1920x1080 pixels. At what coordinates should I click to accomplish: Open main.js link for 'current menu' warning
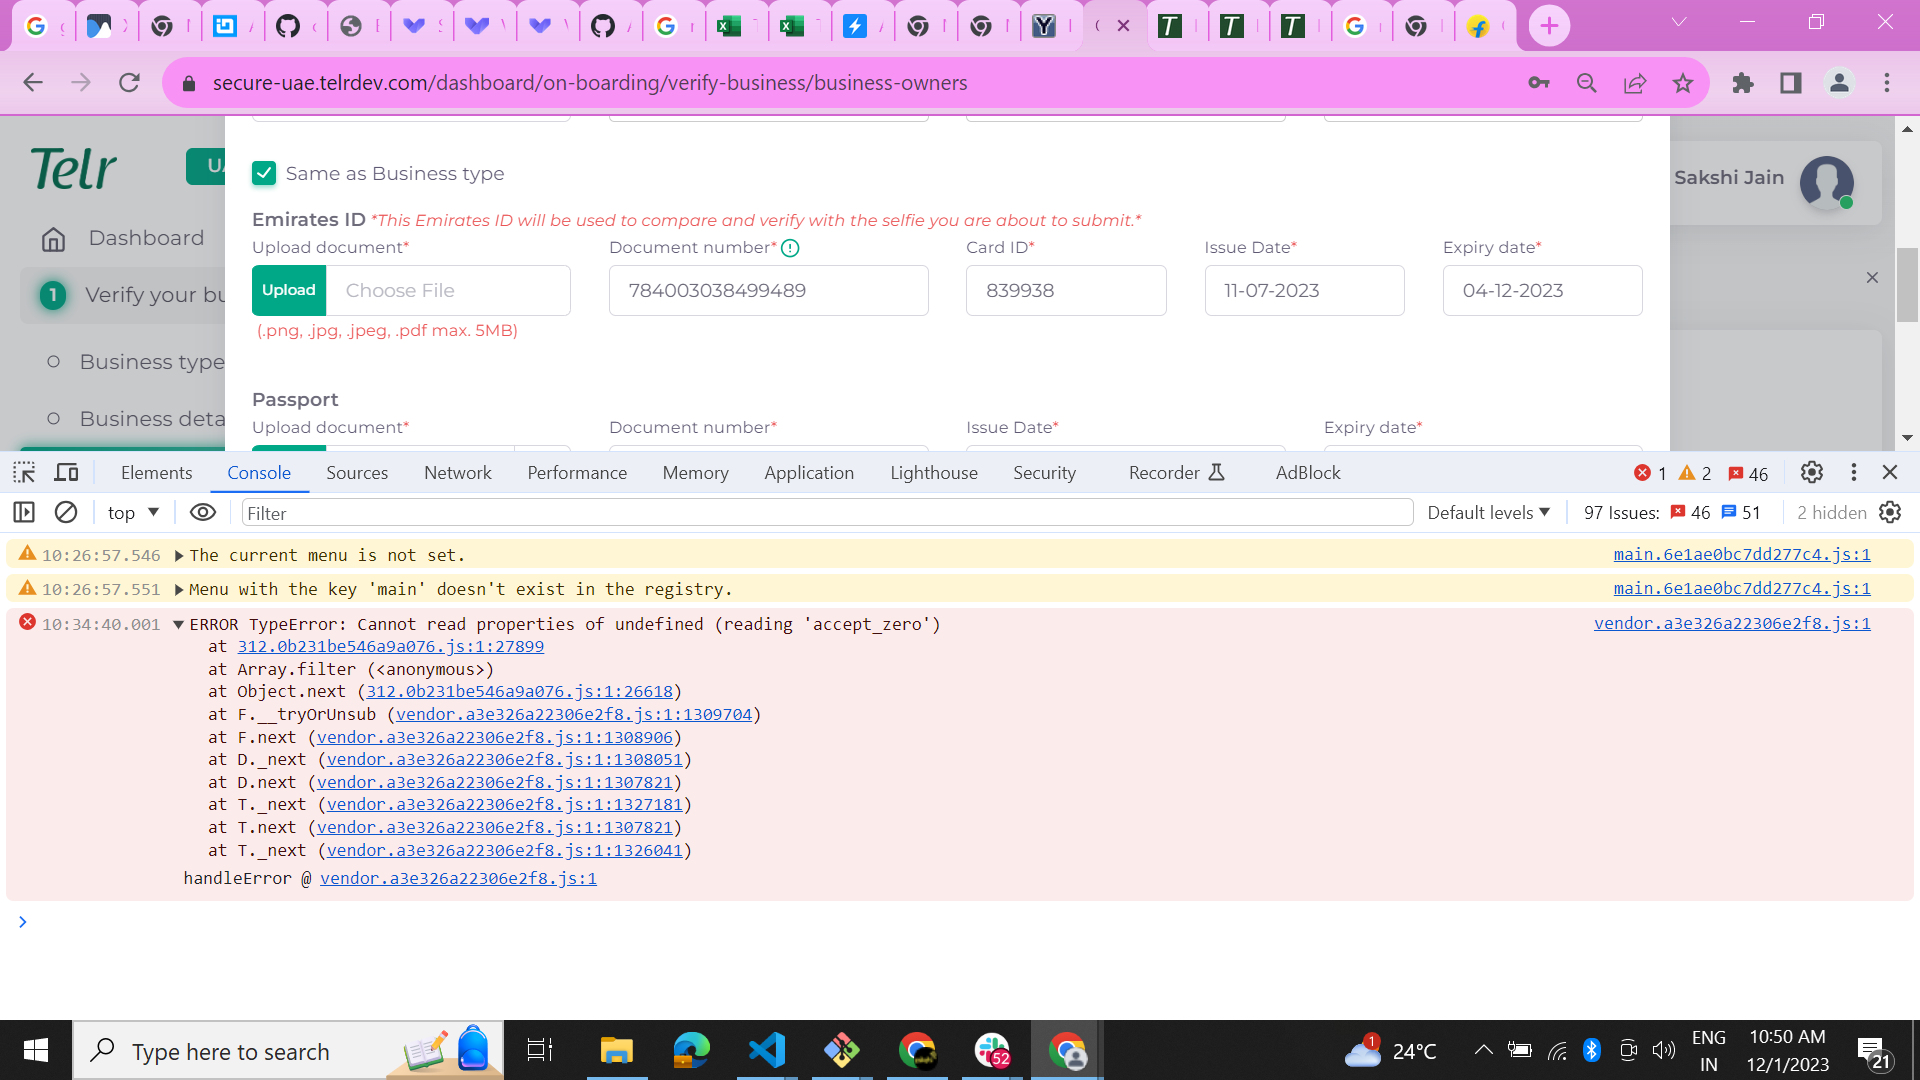1742,554
